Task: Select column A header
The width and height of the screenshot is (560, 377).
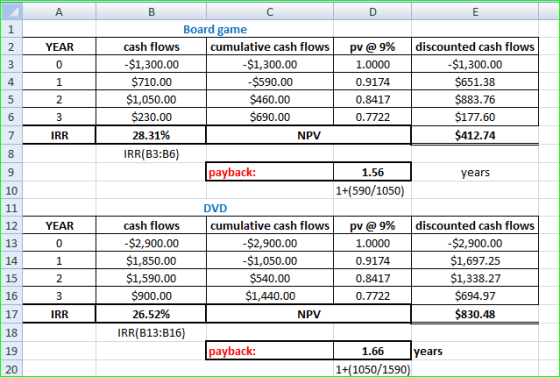Action: coord(59,11)
